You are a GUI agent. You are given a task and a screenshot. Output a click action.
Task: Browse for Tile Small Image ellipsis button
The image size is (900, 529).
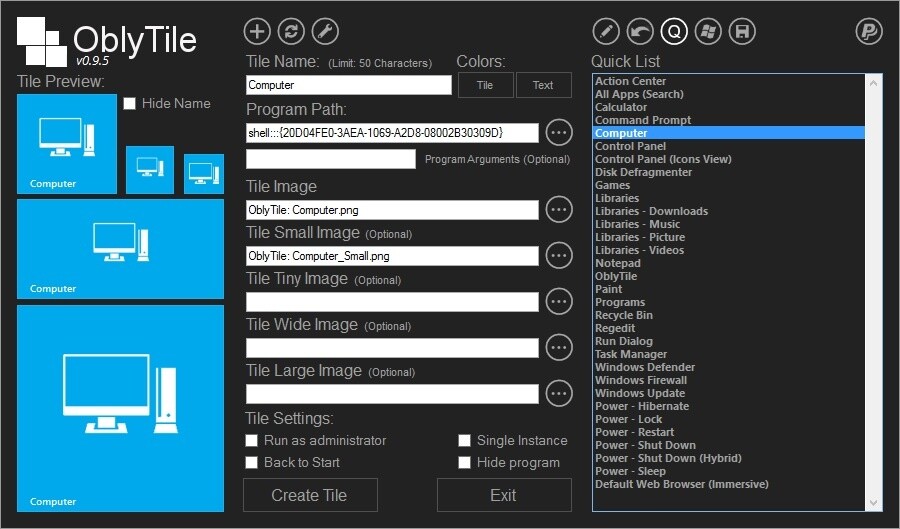click(x=559, y=255)
